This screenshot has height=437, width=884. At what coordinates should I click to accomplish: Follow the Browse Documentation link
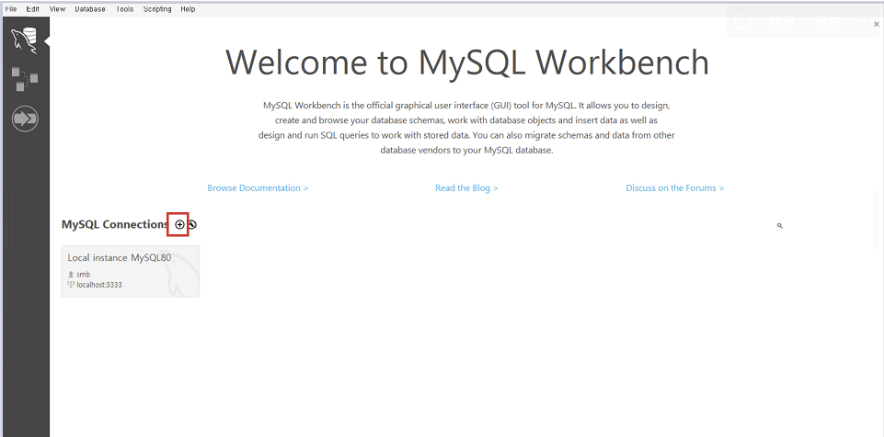click(x=258, y=188)
